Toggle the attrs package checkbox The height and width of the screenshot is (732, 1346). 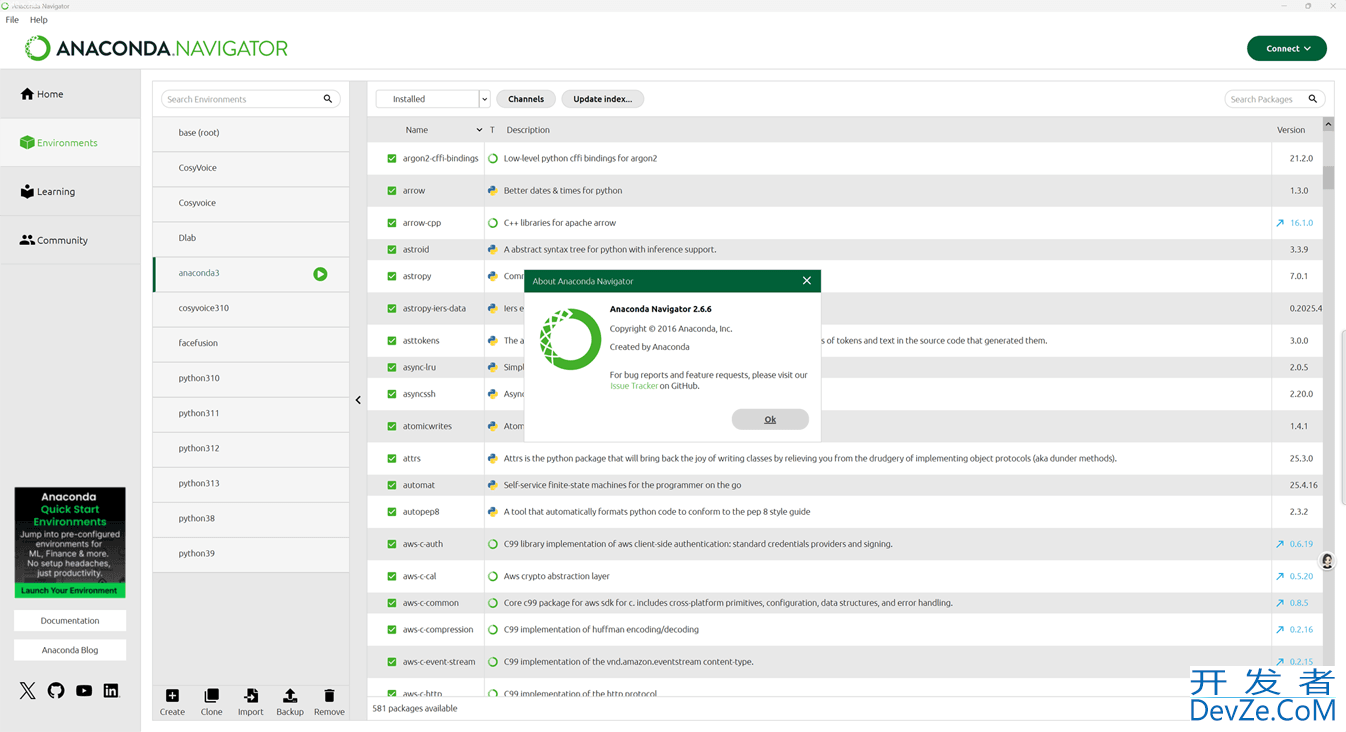(392, 459)
